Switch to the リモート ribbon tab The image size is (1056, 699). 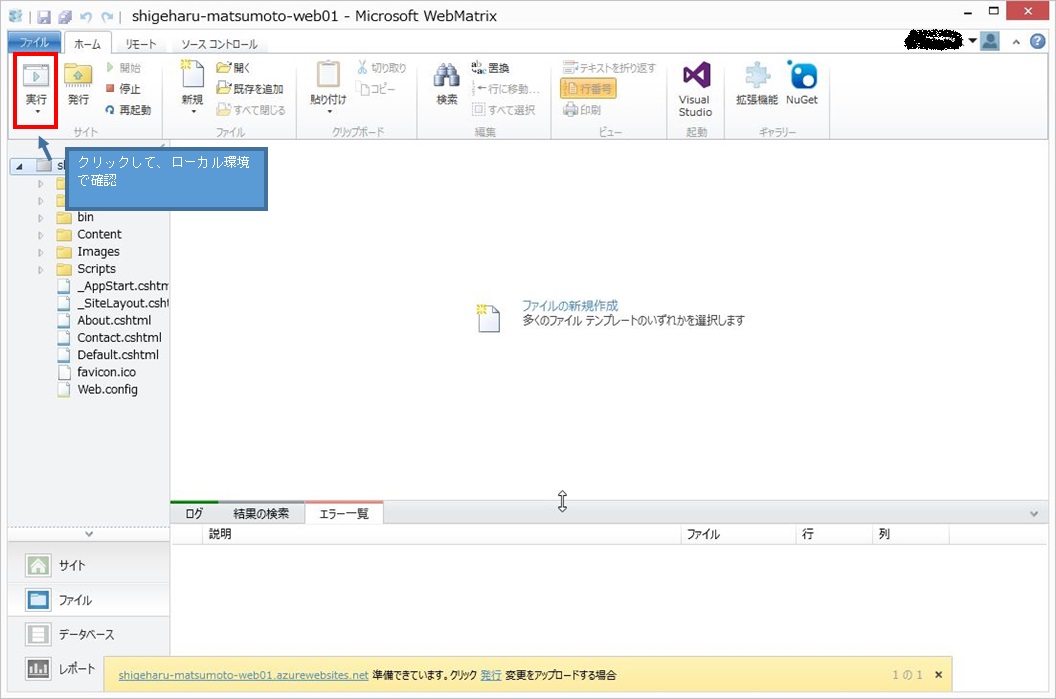[x=141, y=44]
